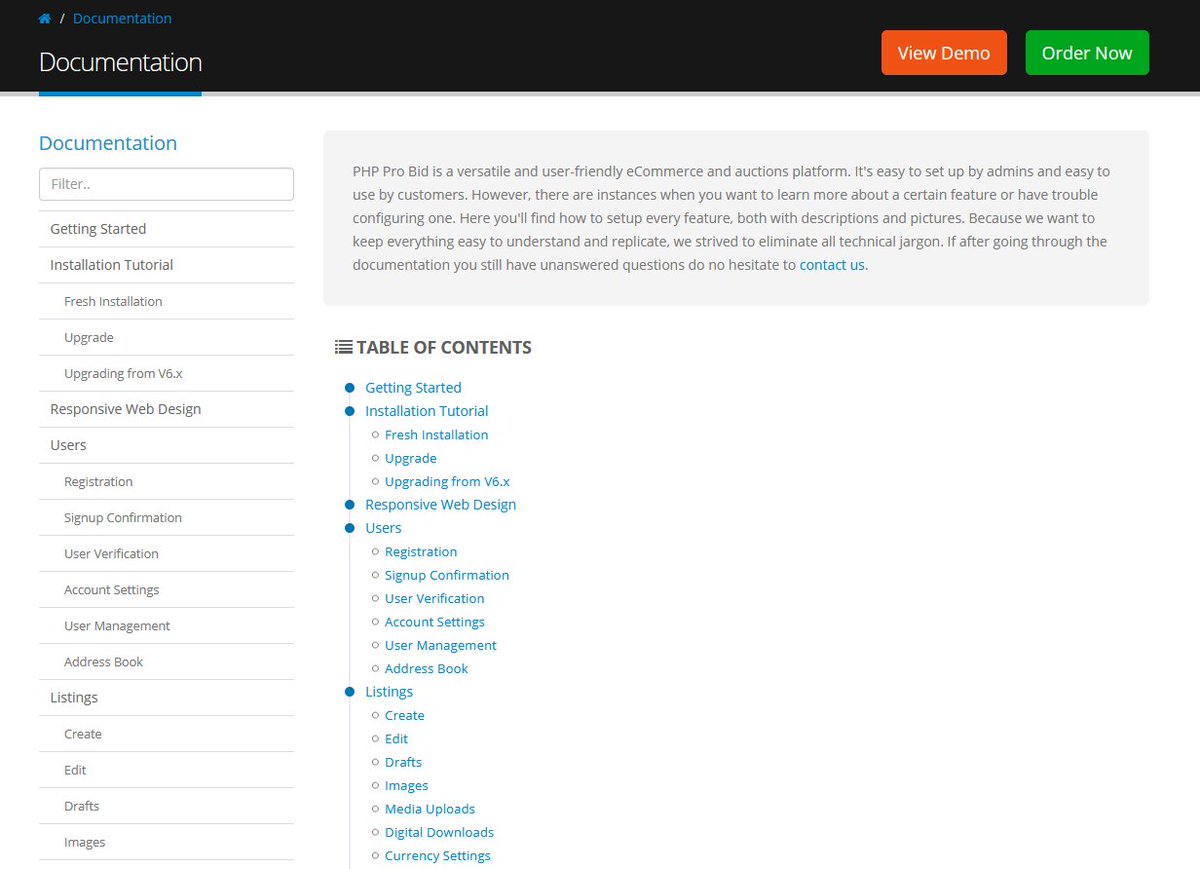Image resolution: width=1200 pixels, height=869 pixels.
Task: Open Fresh Installation in the sidebar
Action: (x=166, y=301)
